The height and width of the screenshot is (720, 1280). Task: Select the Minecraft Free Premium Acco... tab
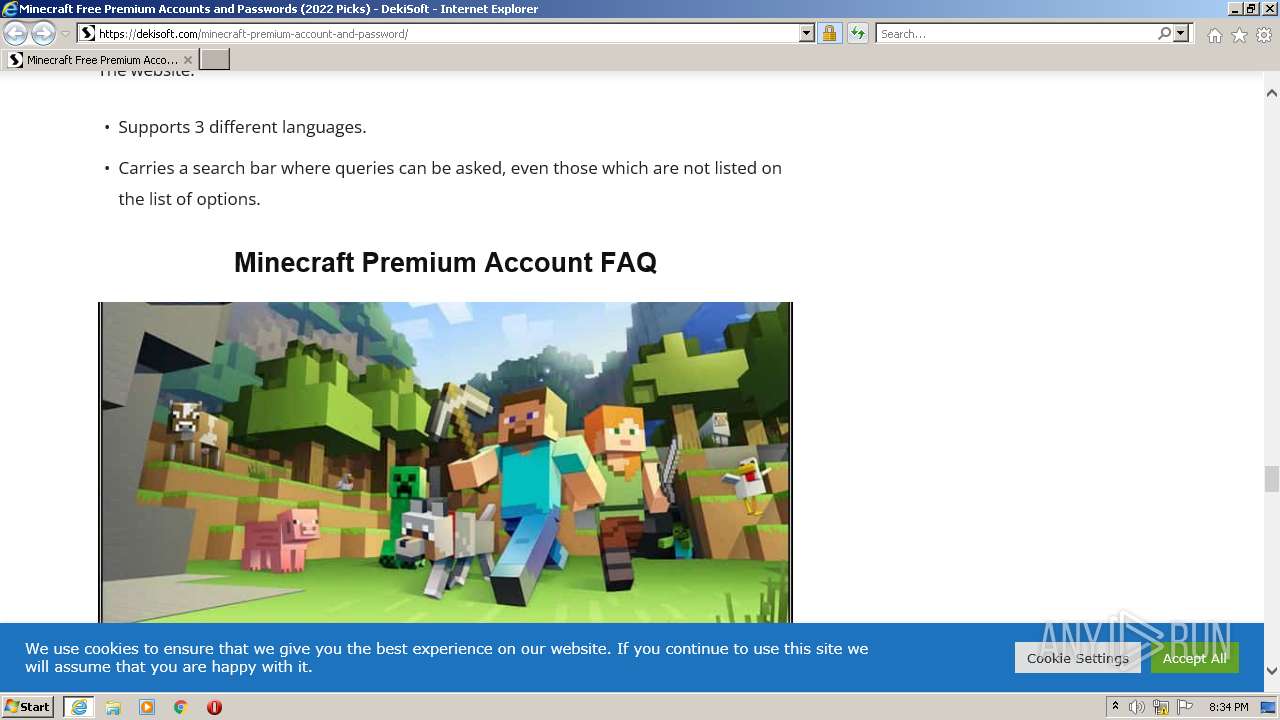100,60
